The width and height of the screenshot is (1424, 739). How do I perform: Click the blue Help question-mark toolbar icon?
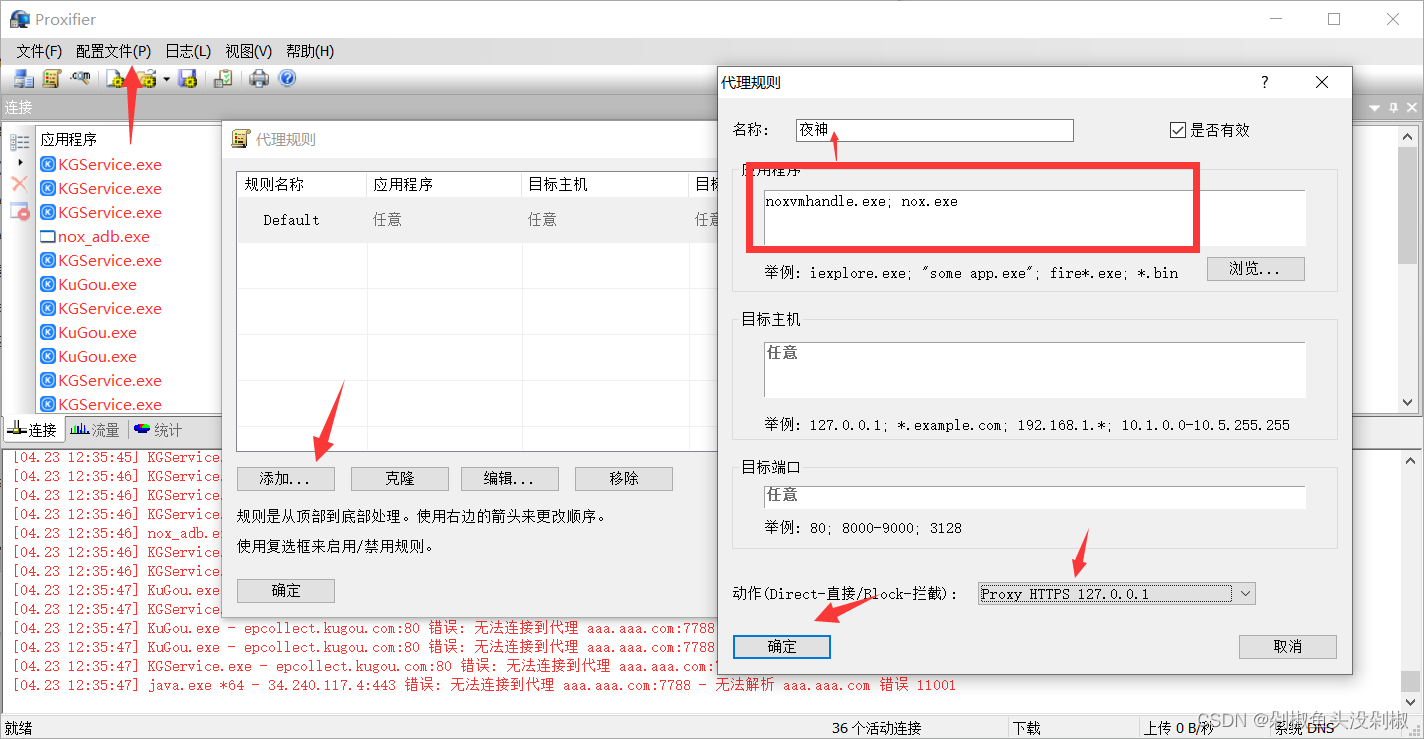tap(287, 78)
